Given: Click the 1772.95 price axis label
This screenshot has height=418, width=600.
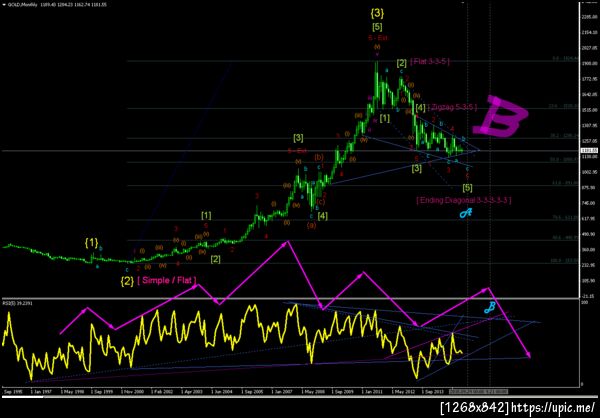Looking at the screenshot, I should pyautogui.click(x=592, y=79).
